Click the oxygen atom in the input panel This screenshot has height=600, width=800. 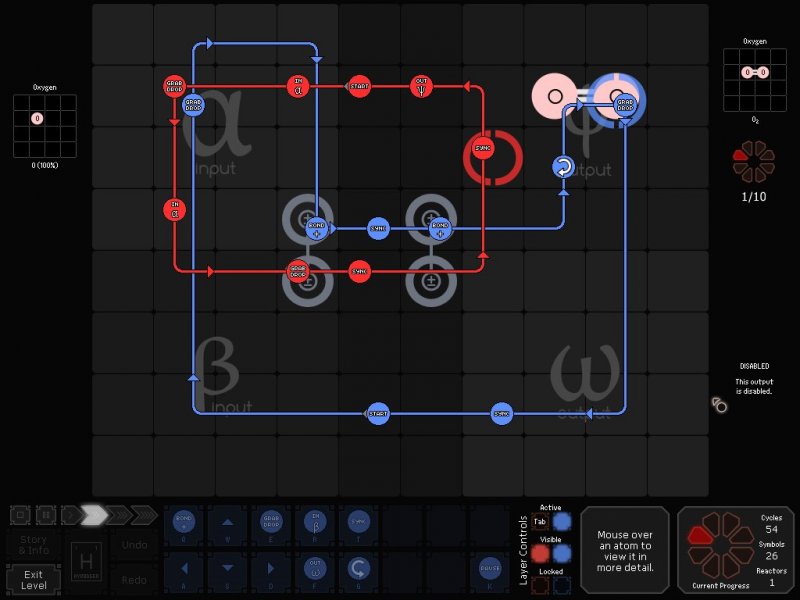pos(37,118)
